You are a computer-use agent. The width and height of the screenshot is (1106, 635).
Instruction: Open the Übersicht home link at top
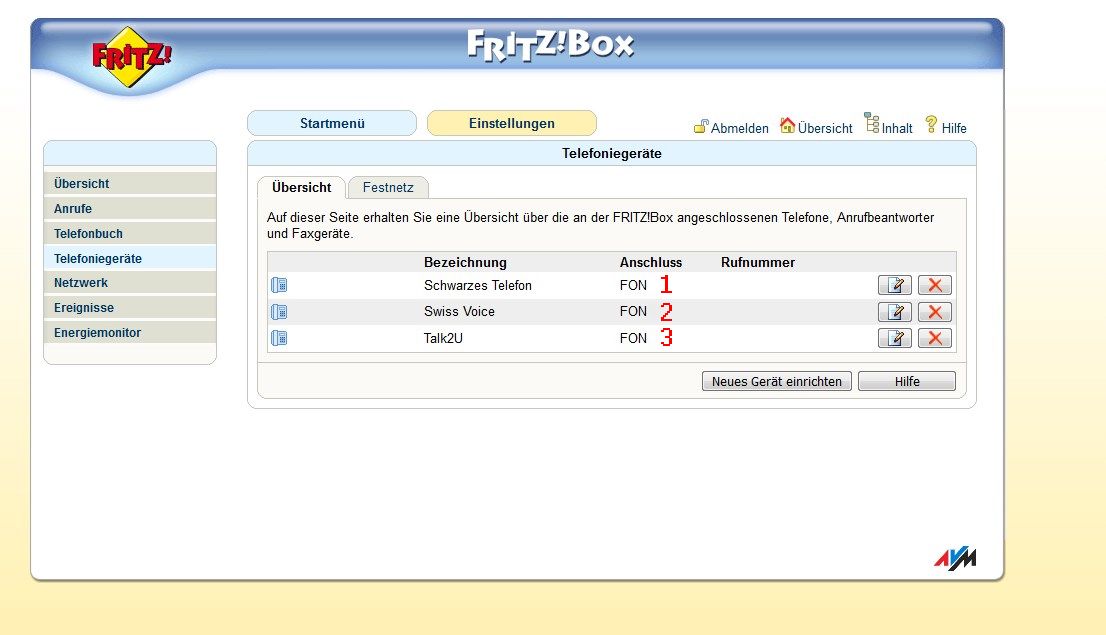[x=816, y=127]
